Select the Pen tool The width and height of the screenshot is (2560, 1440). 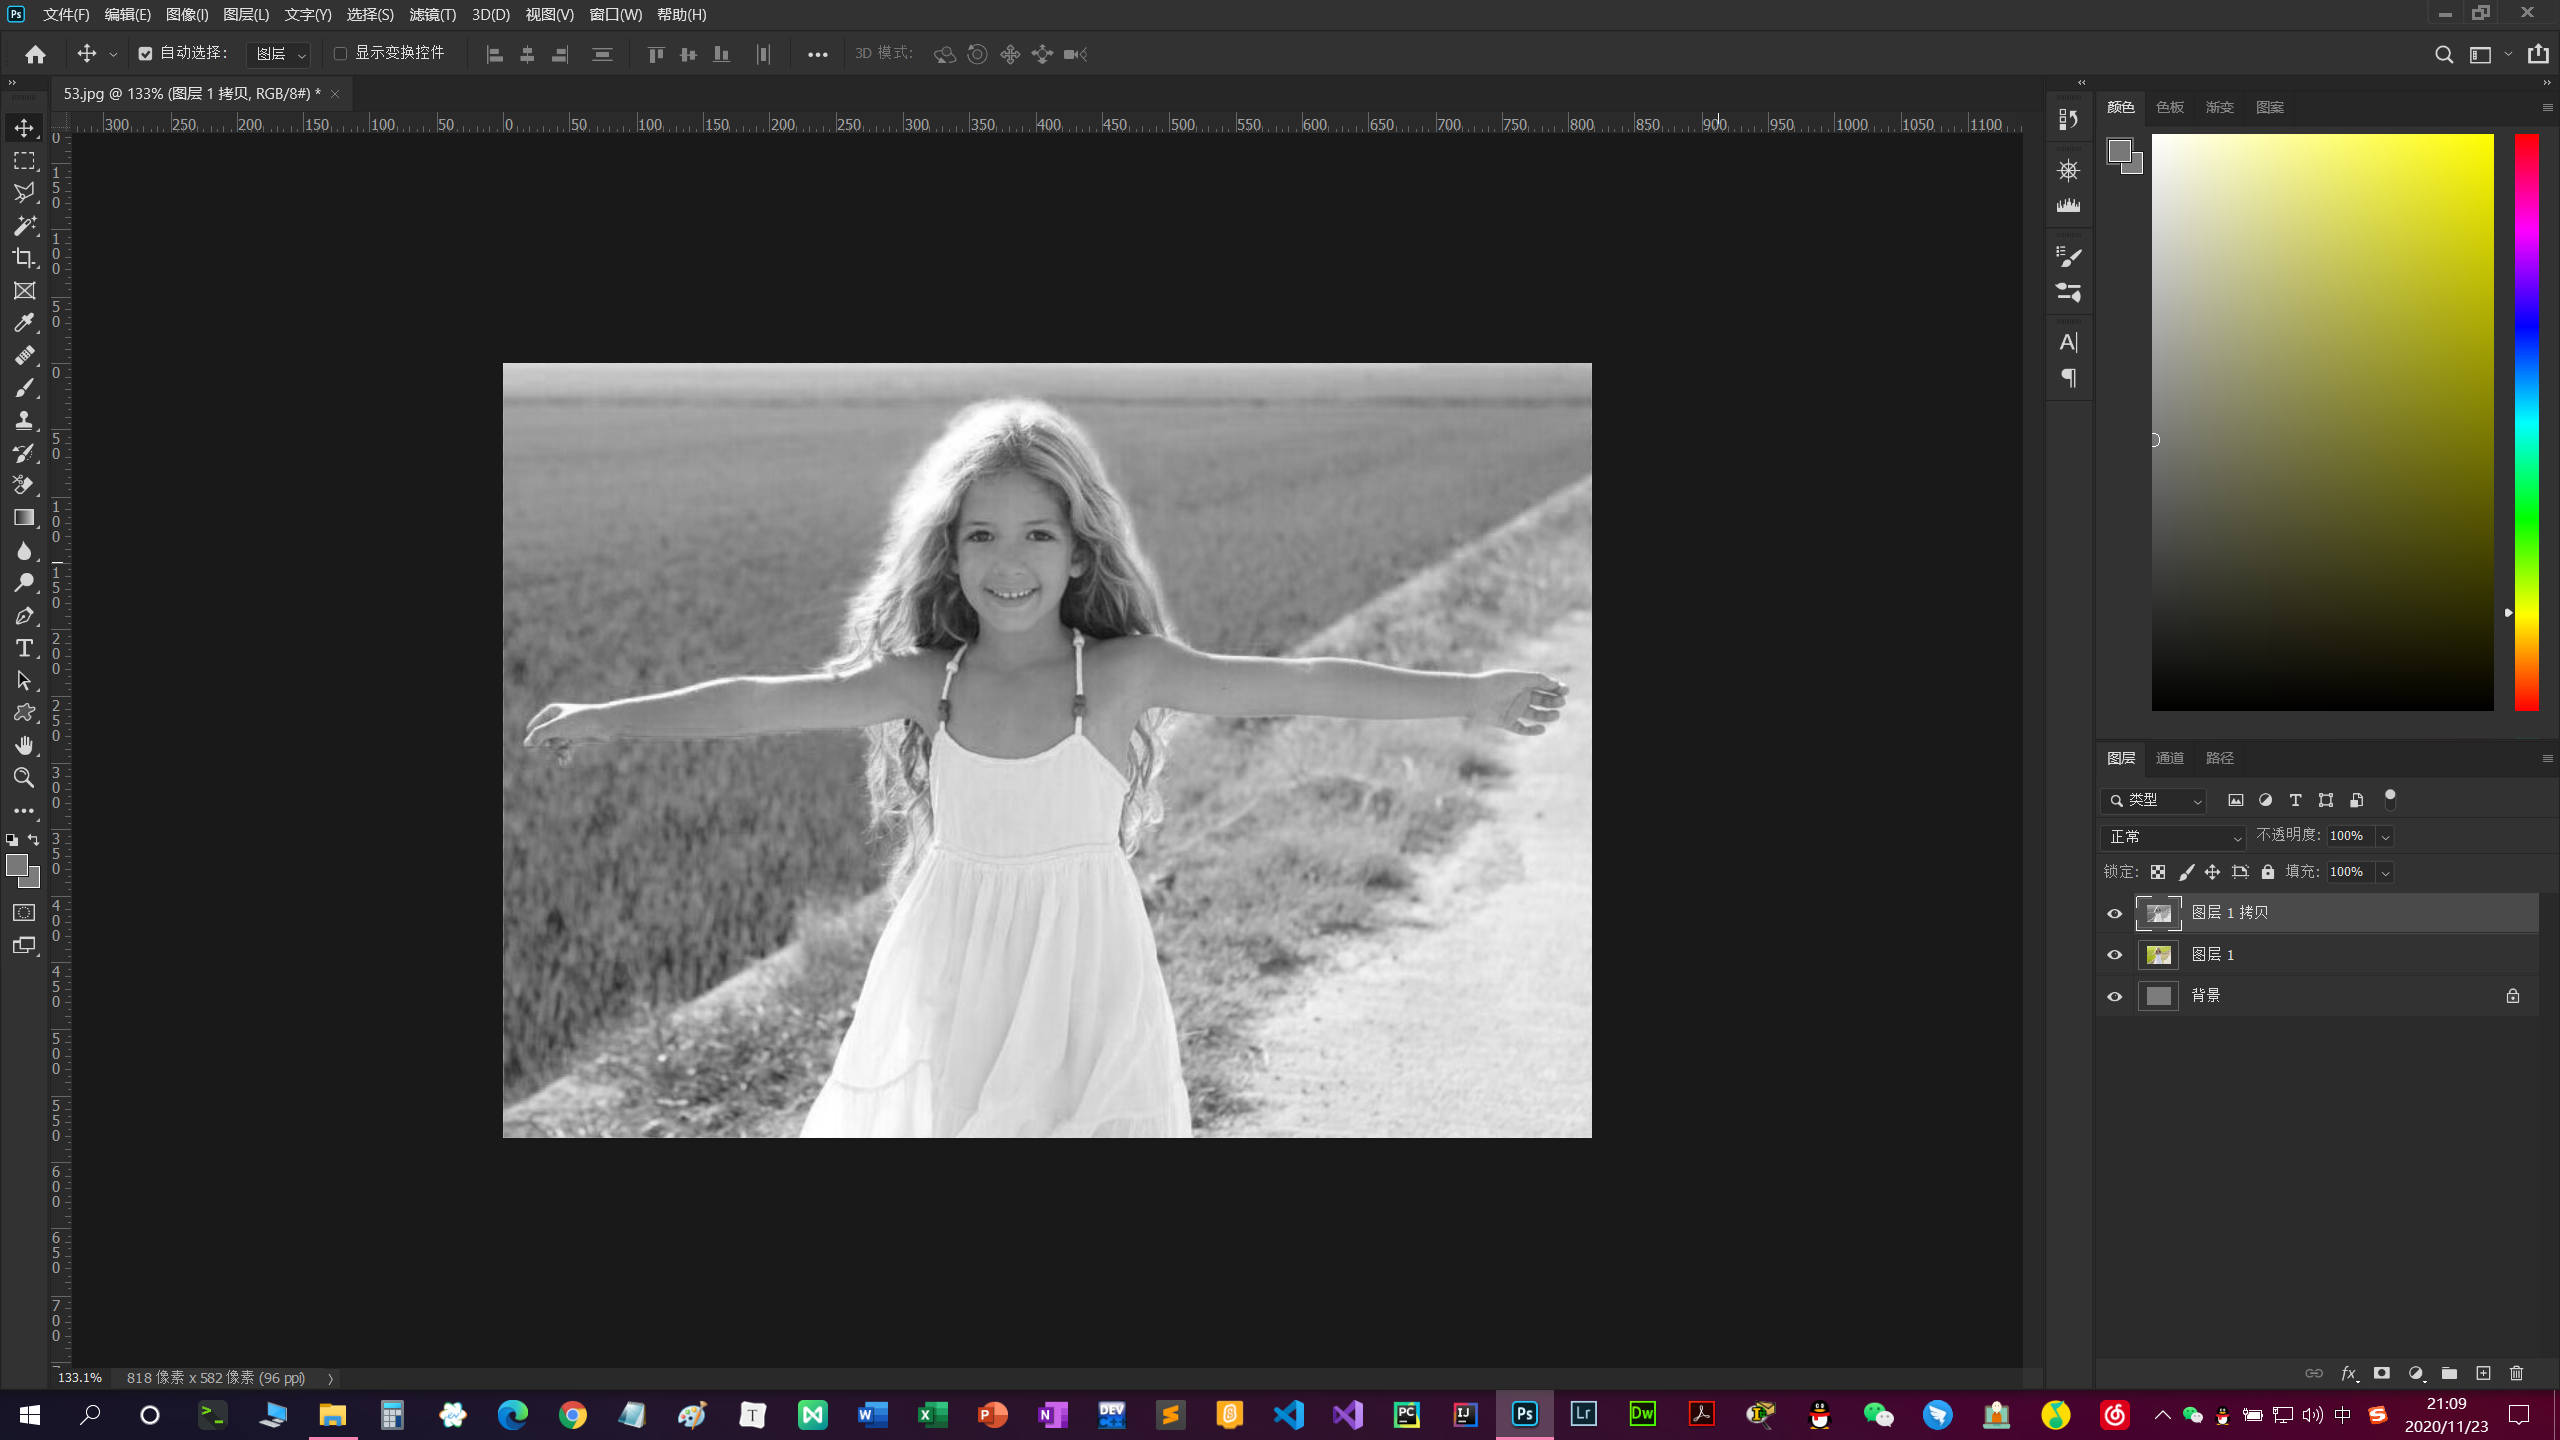click(x=24, y=615)
